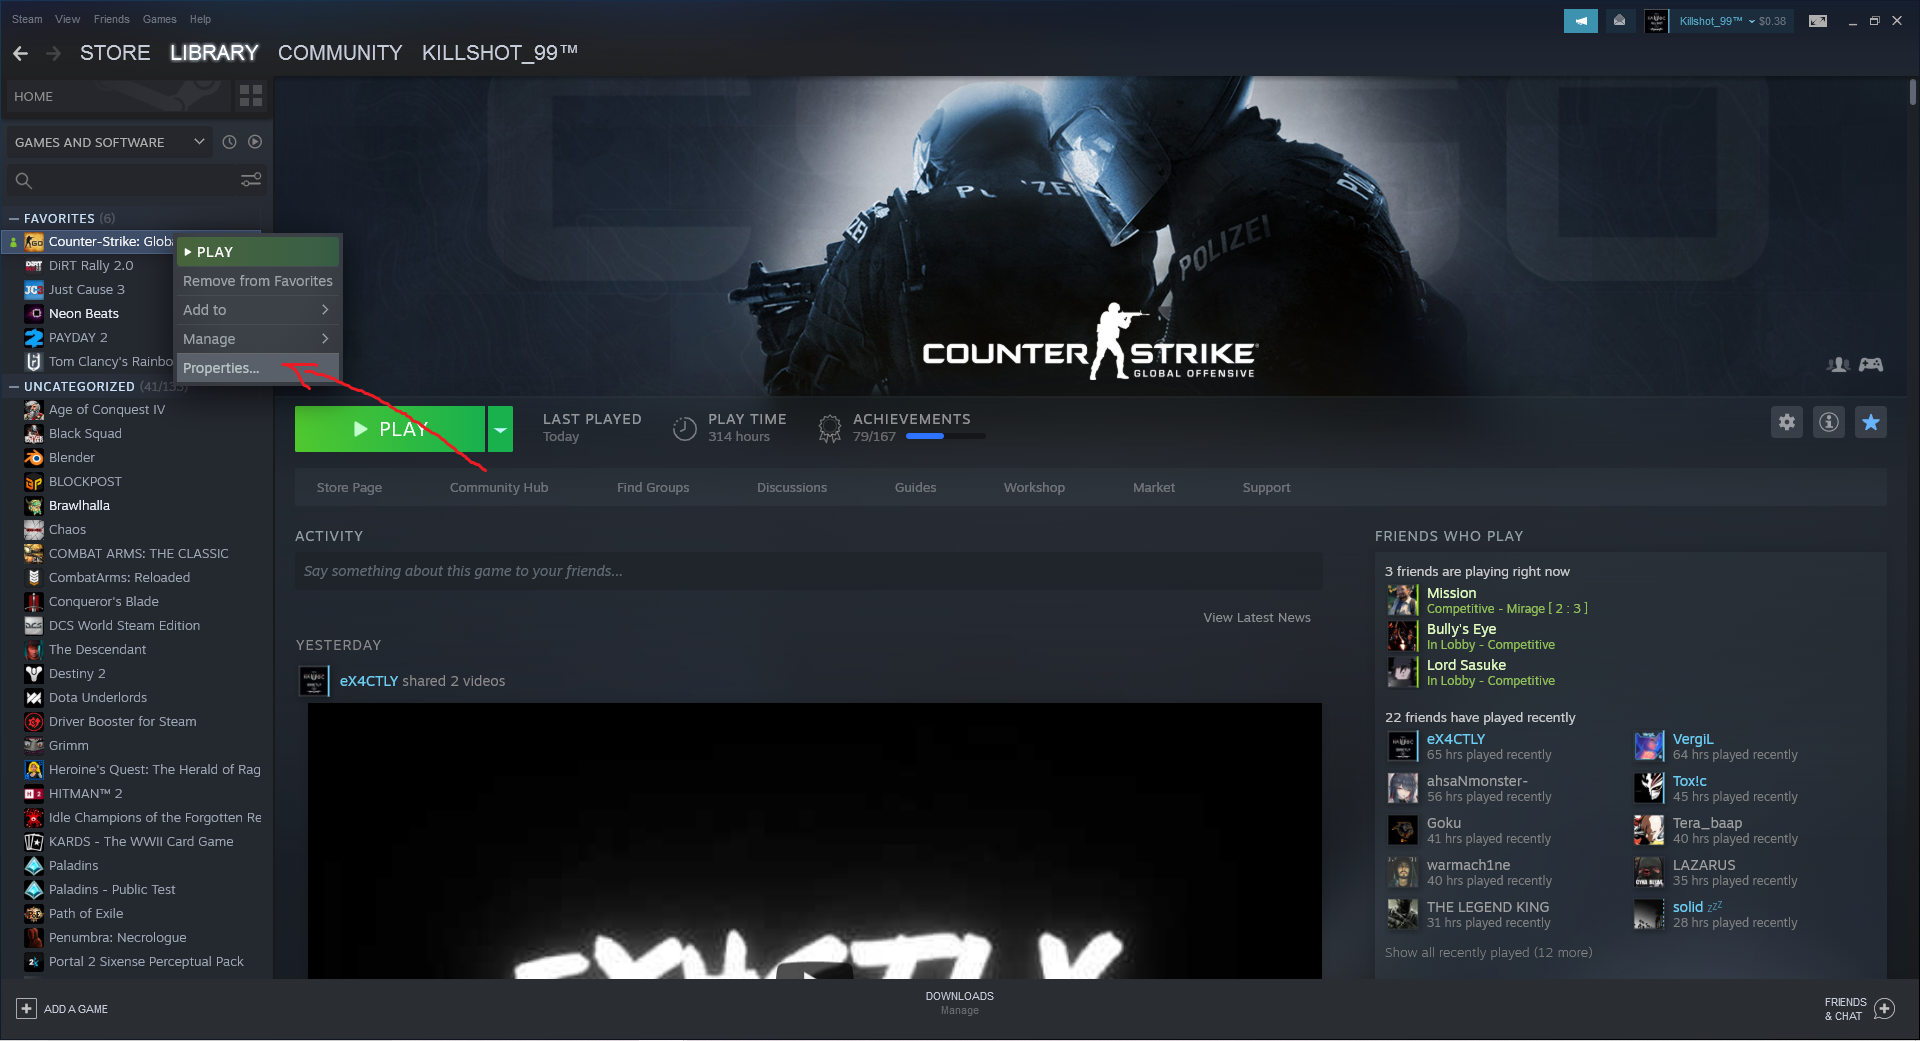Open the Play button dropdown arrow
The image size is (1920, 1041).
pyautogui.click(x=500, y=429)
